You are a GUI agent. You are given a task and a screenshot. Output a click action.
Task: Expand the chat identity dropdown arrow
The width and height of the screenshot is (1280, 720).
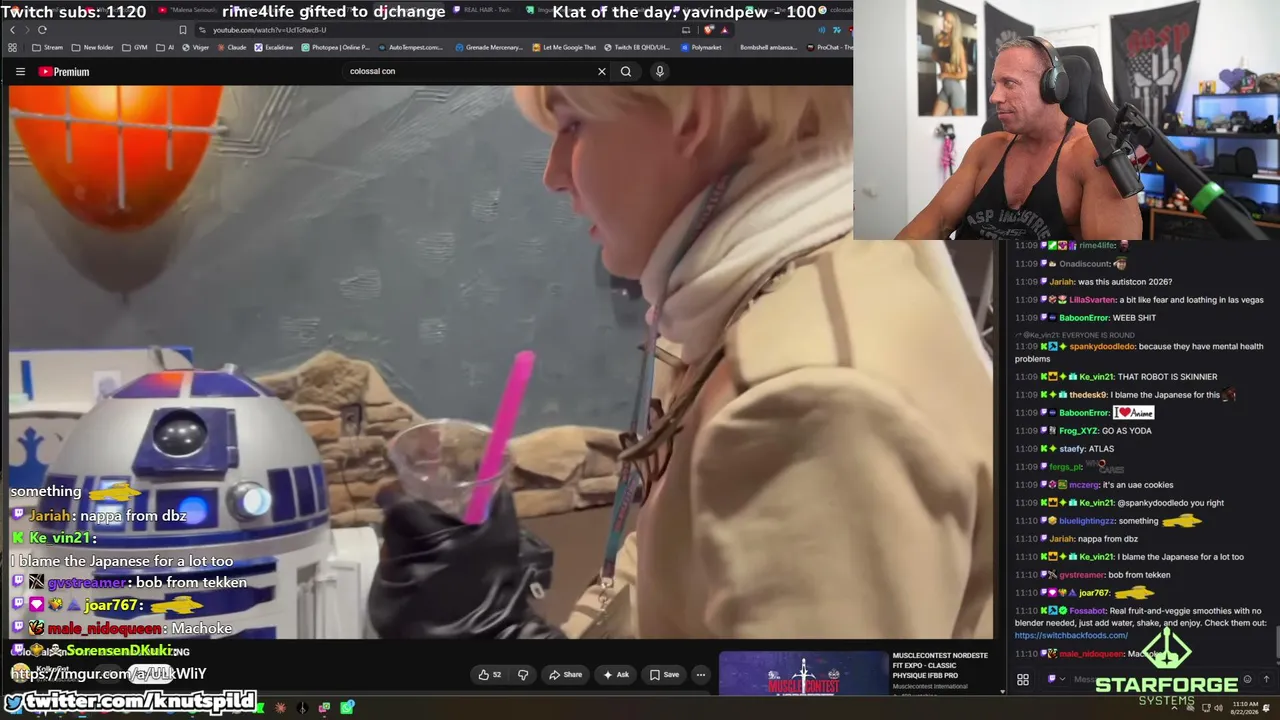click(x=1063, y=679)
